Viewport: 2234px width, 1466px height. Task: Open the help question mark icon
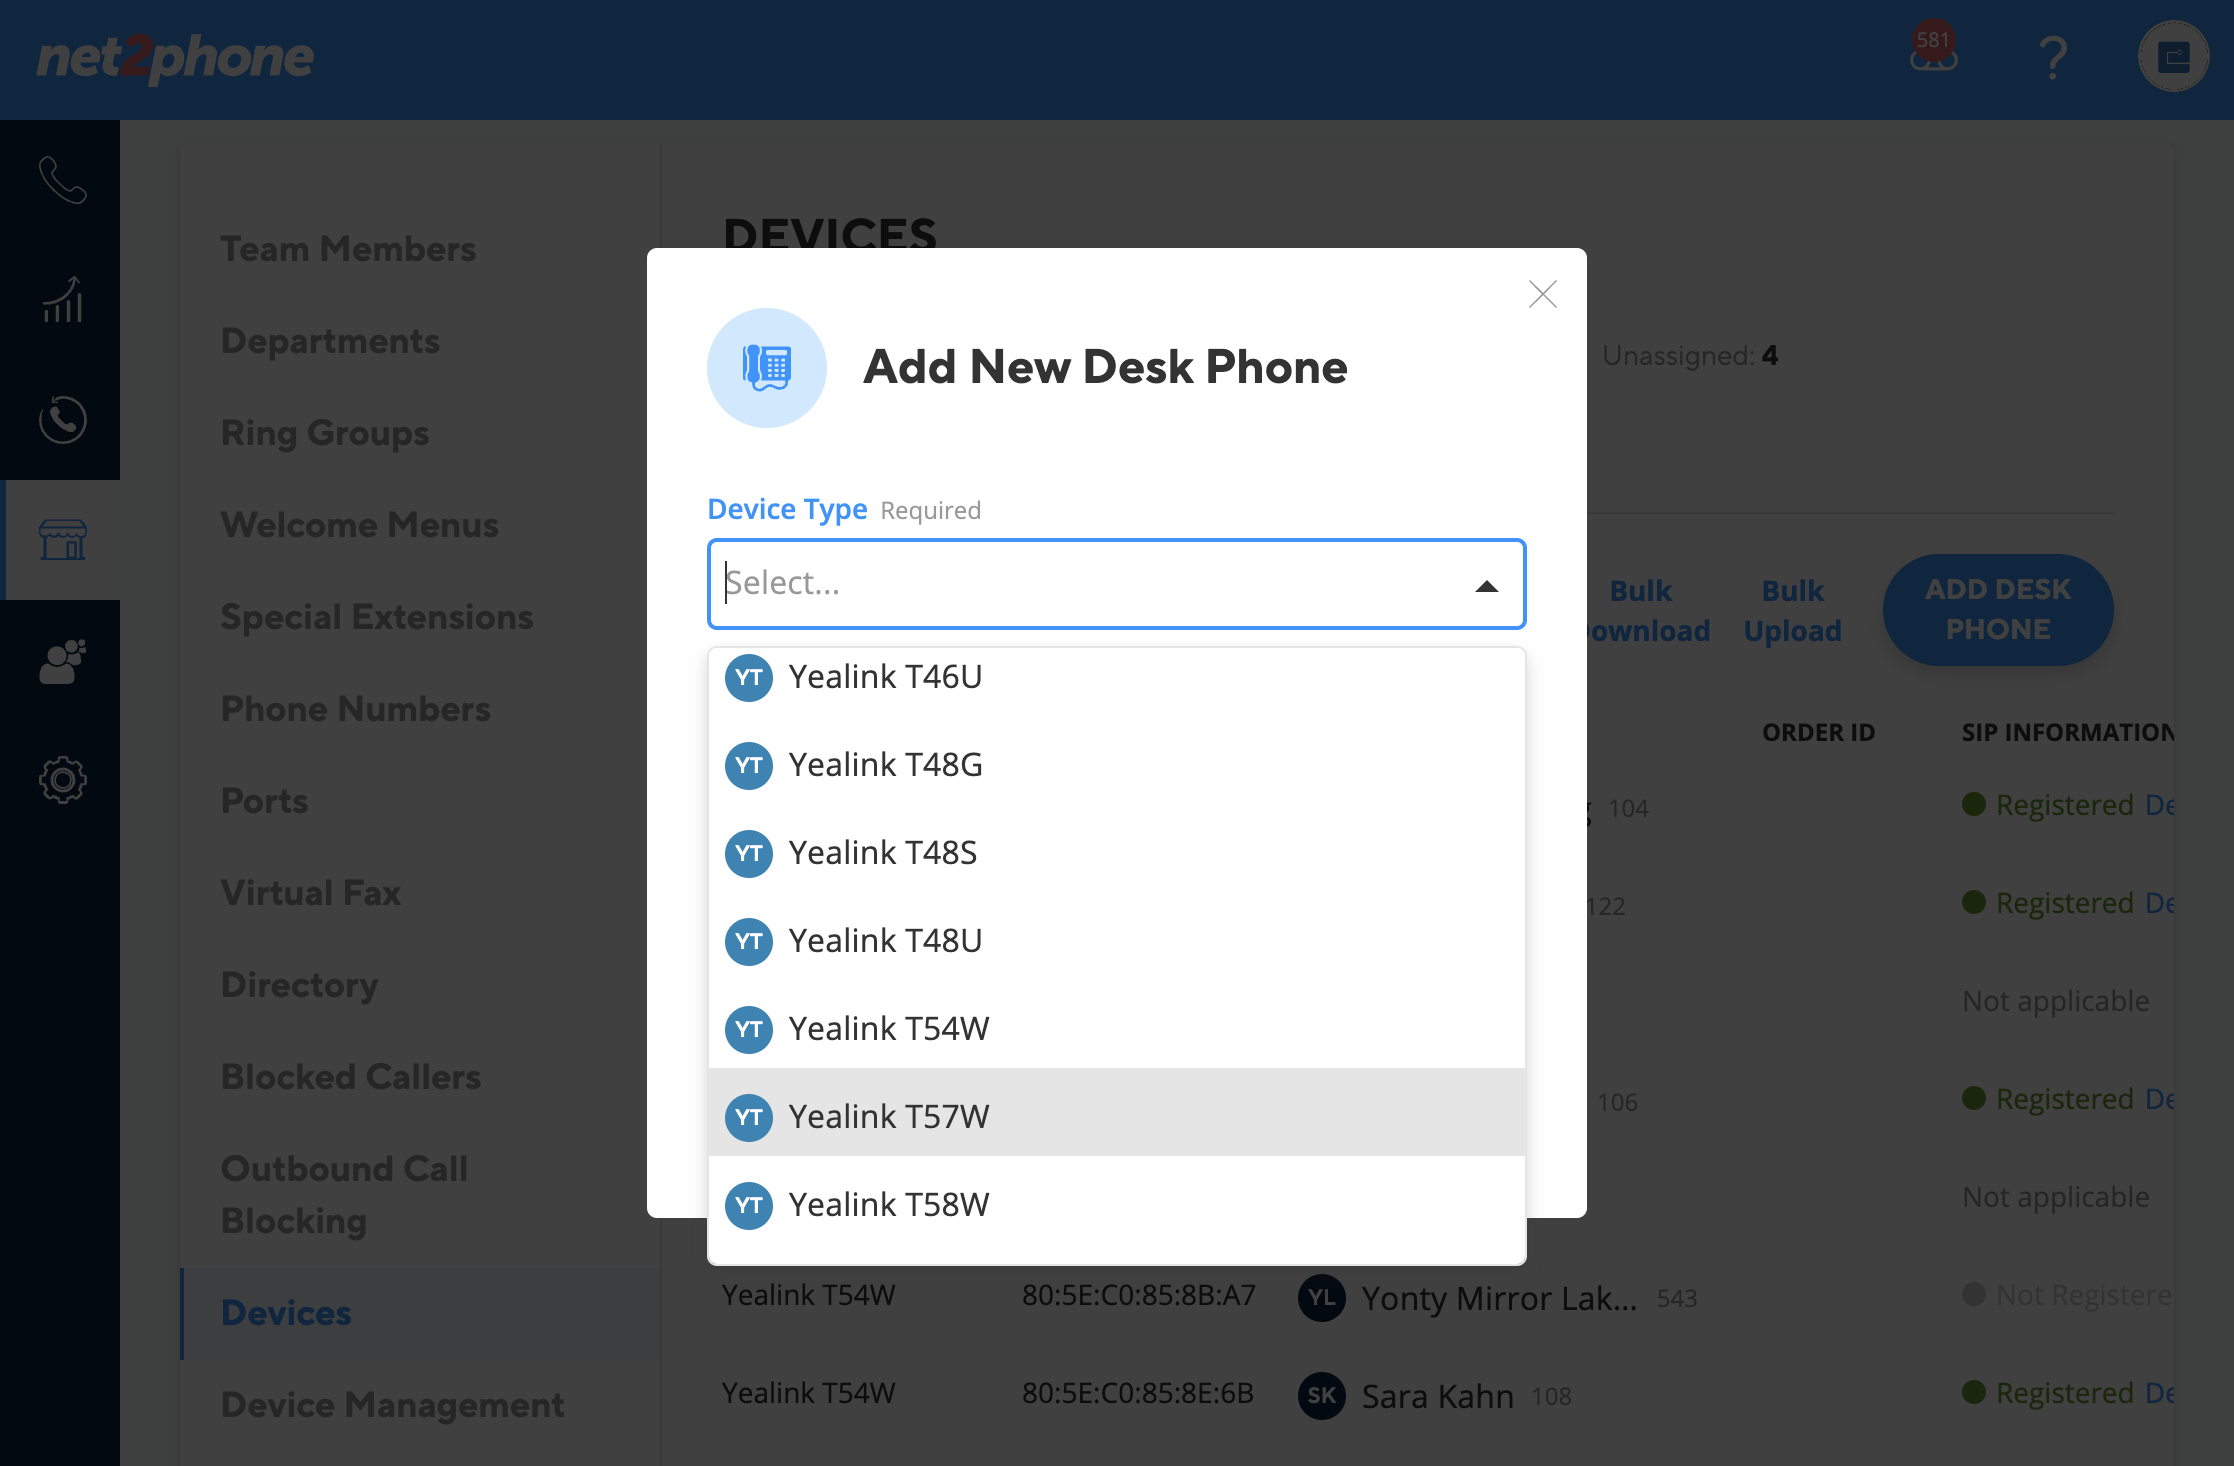2053,58
